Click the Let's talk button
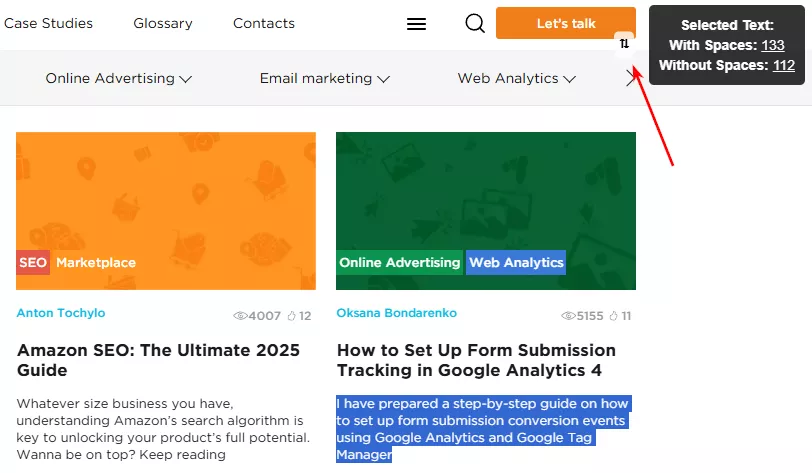Image resolution: width=812 pixels, height=473 pixels. (566, 23)
